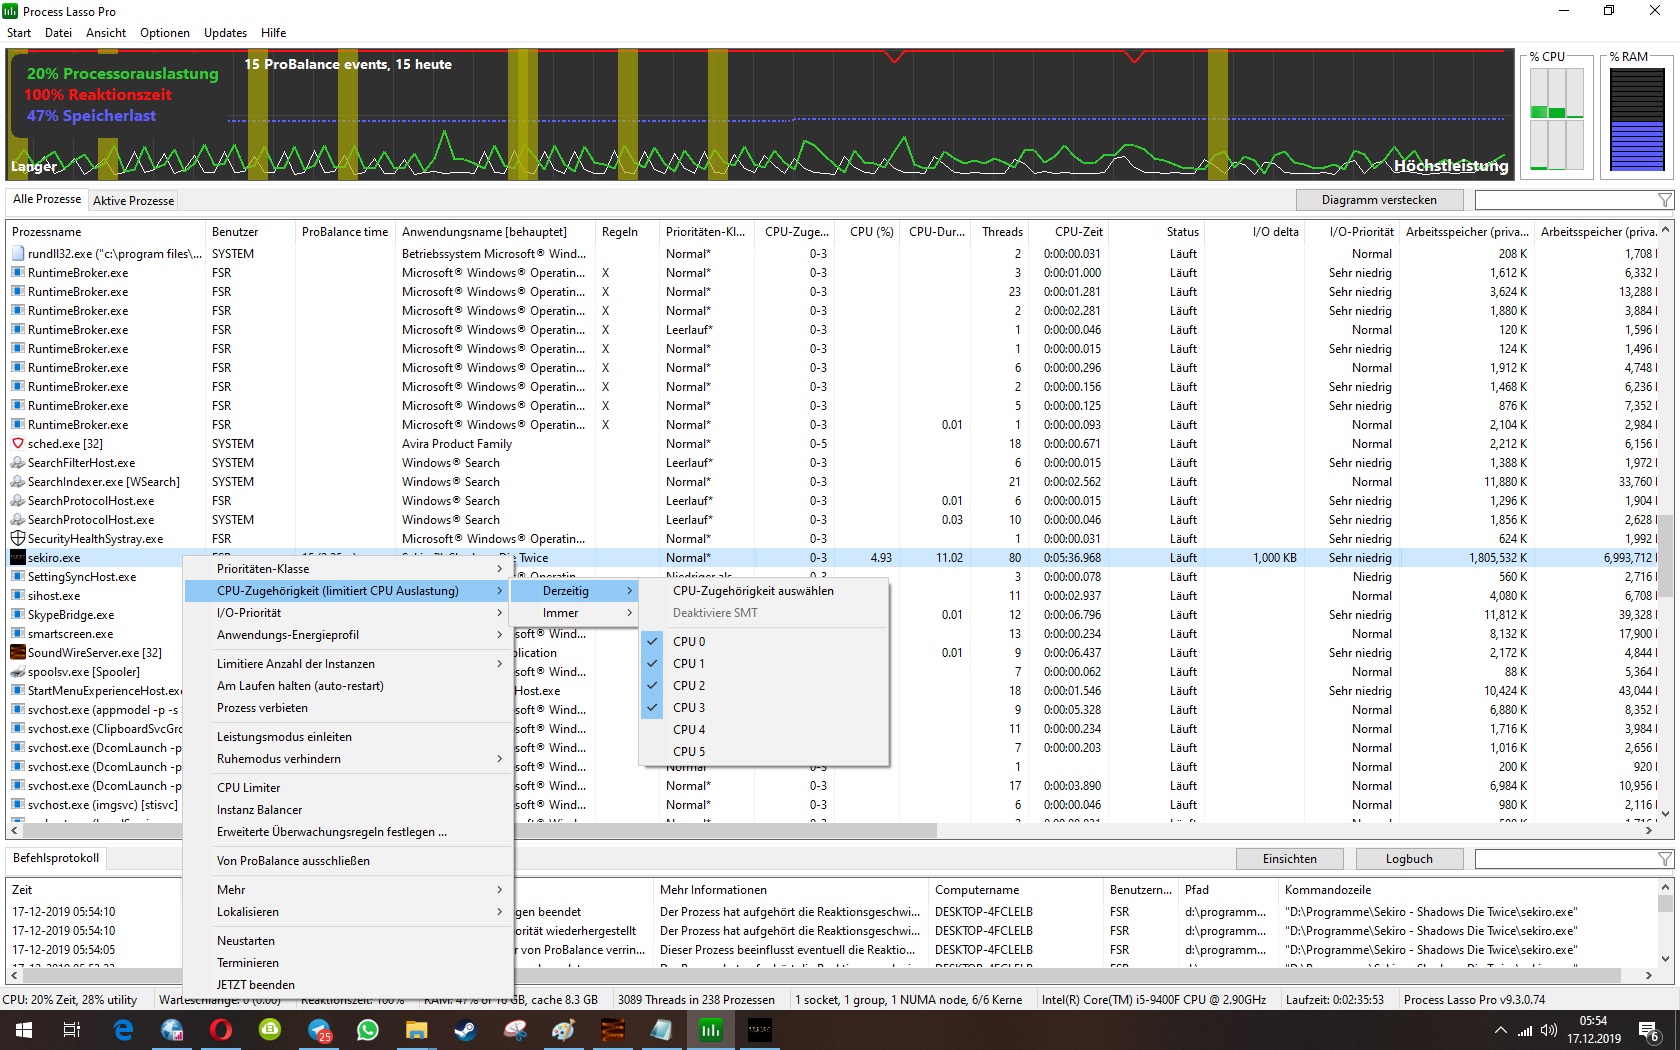1680x1050 pixels.
Task: Click the process filter input field
Action: (x=1565, y=200)
